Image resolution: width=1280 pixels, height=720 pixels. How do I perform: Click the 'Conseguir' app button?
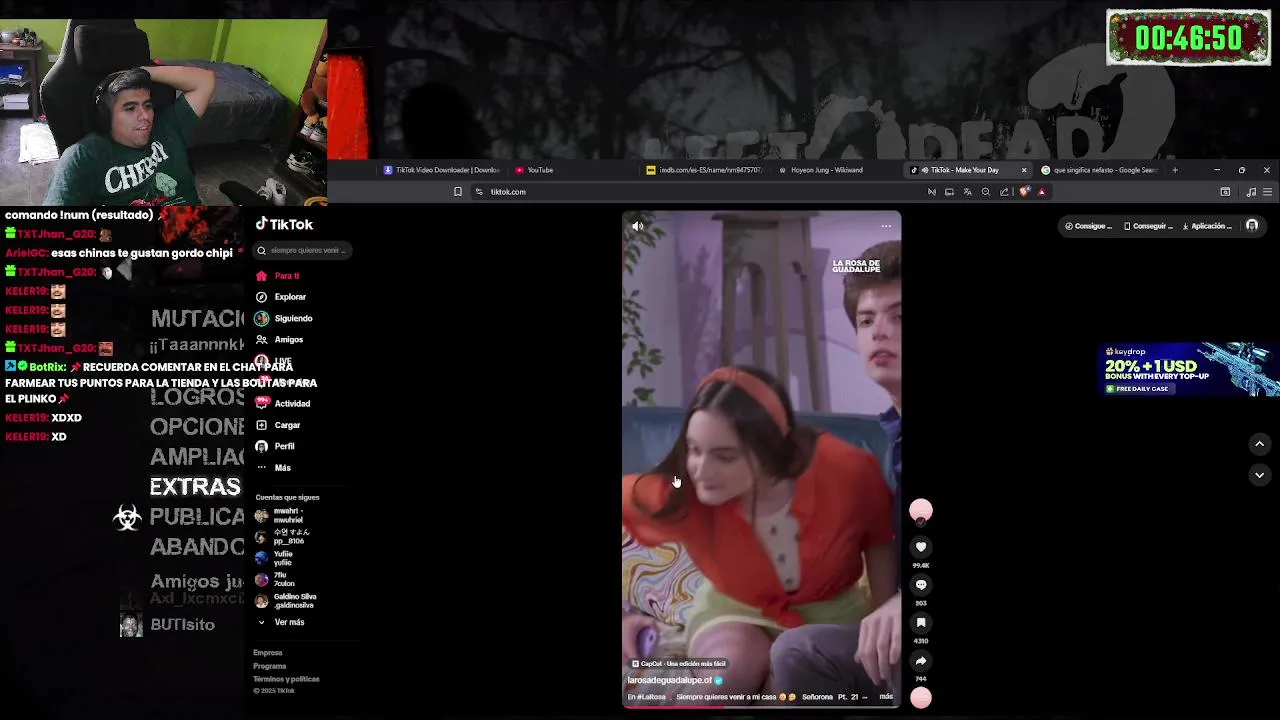pyautogui.click(x=1148, y=226)
